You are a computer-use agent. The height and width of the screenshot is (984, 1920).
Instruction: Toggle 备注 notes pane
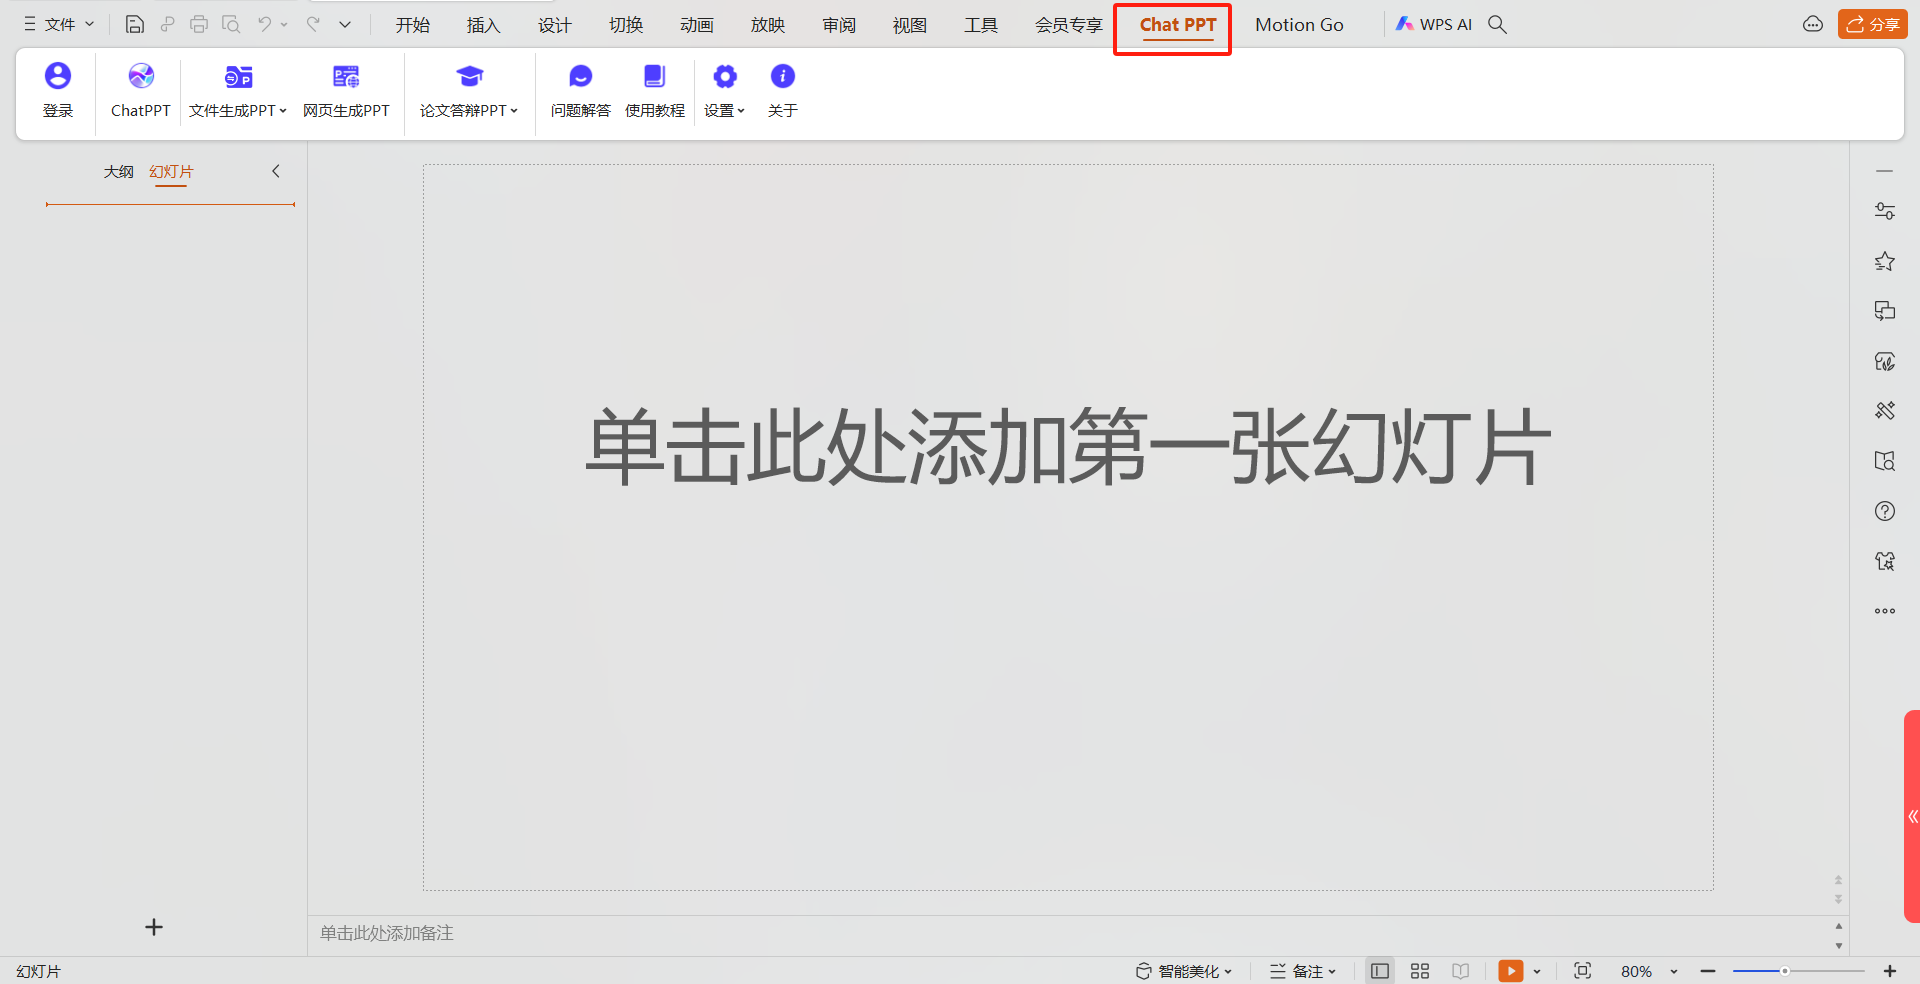1303,971
